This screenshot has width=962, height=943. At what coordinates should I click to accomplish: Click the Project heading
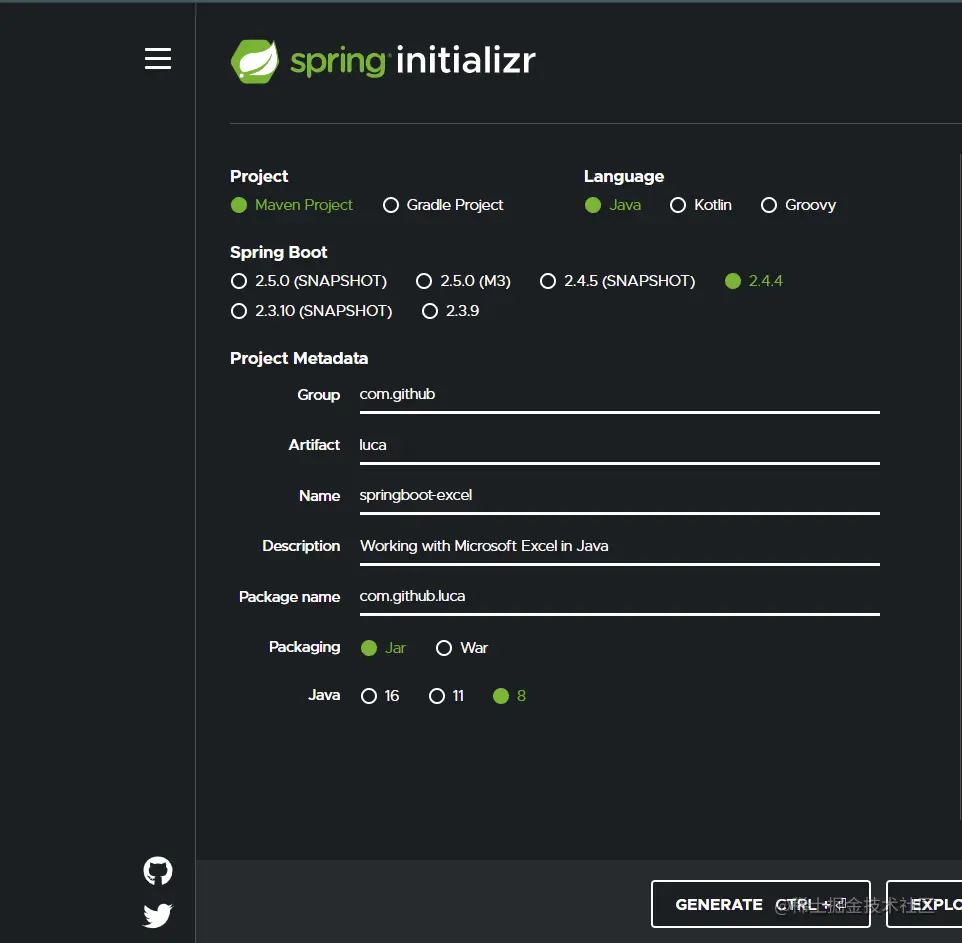click(x=259, y=177)
